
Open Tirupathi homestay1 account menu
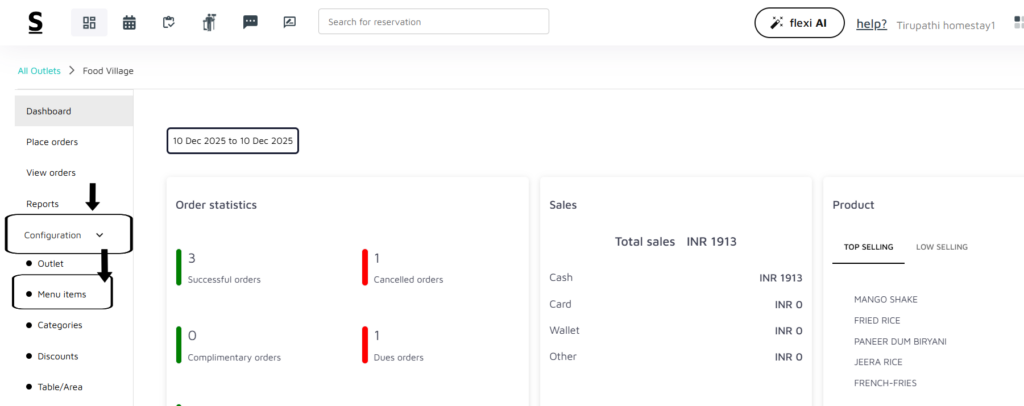[x=946, y=24]
